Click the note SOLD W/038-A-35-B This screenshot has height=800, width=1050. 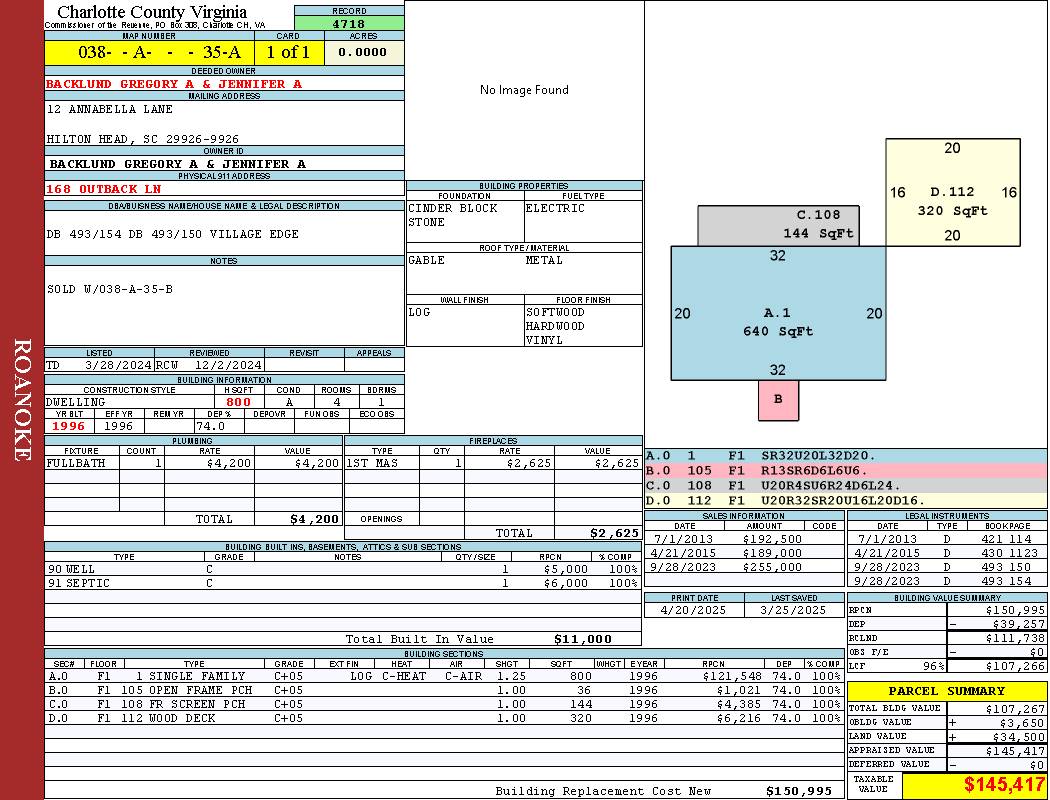tap(110, 290)
